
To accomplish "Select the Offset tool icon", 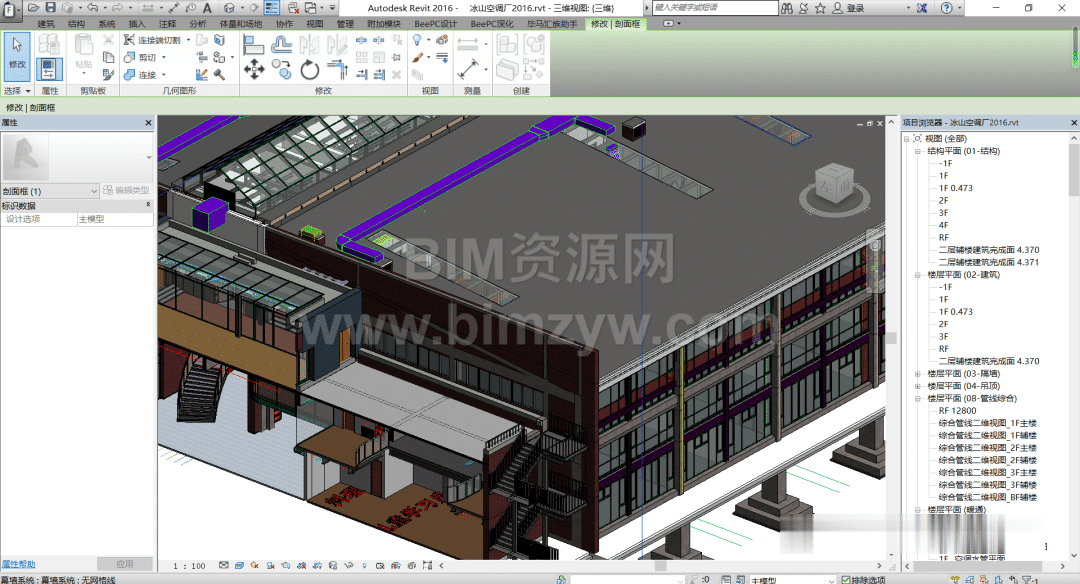I will coord(281,45).
